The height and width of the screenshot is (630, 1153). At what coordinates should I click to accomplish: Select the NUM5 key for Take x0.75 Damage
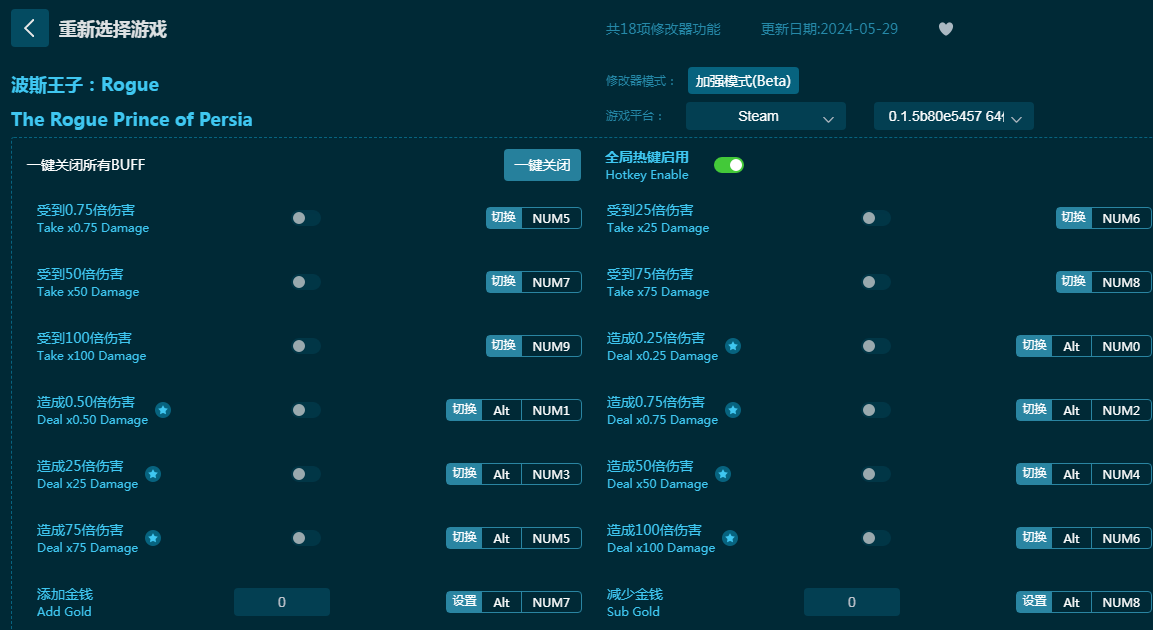point(551,218)
